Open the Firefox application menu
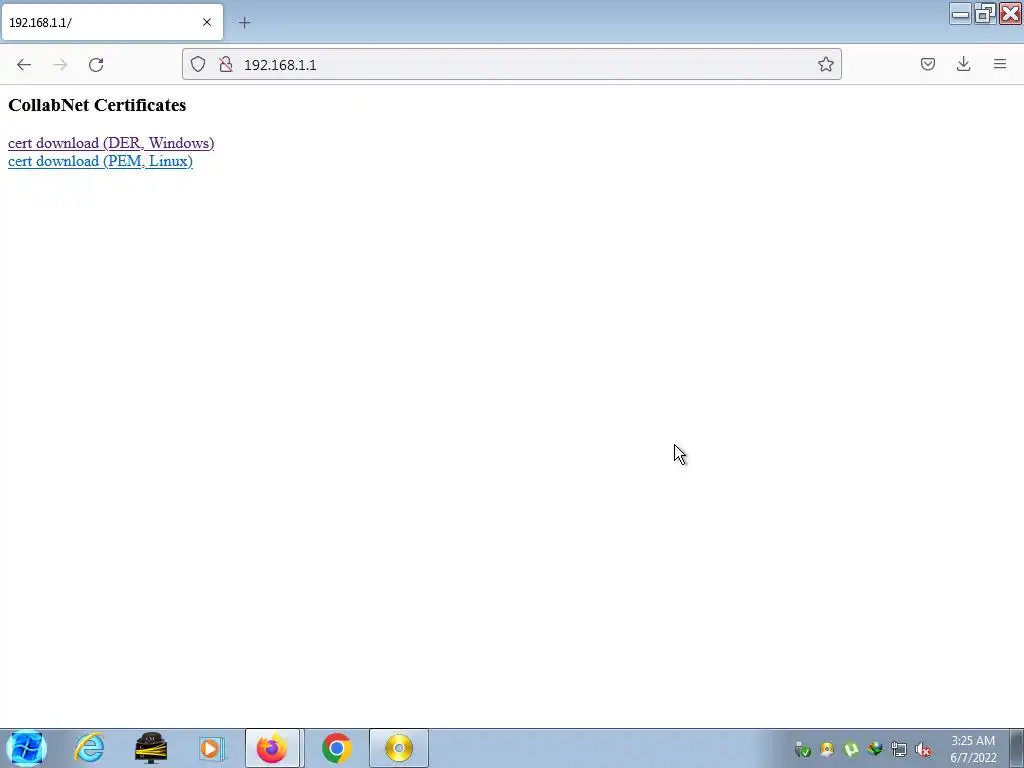The height and width of the screenshot is (768, 1024). tap(1000, 64)
